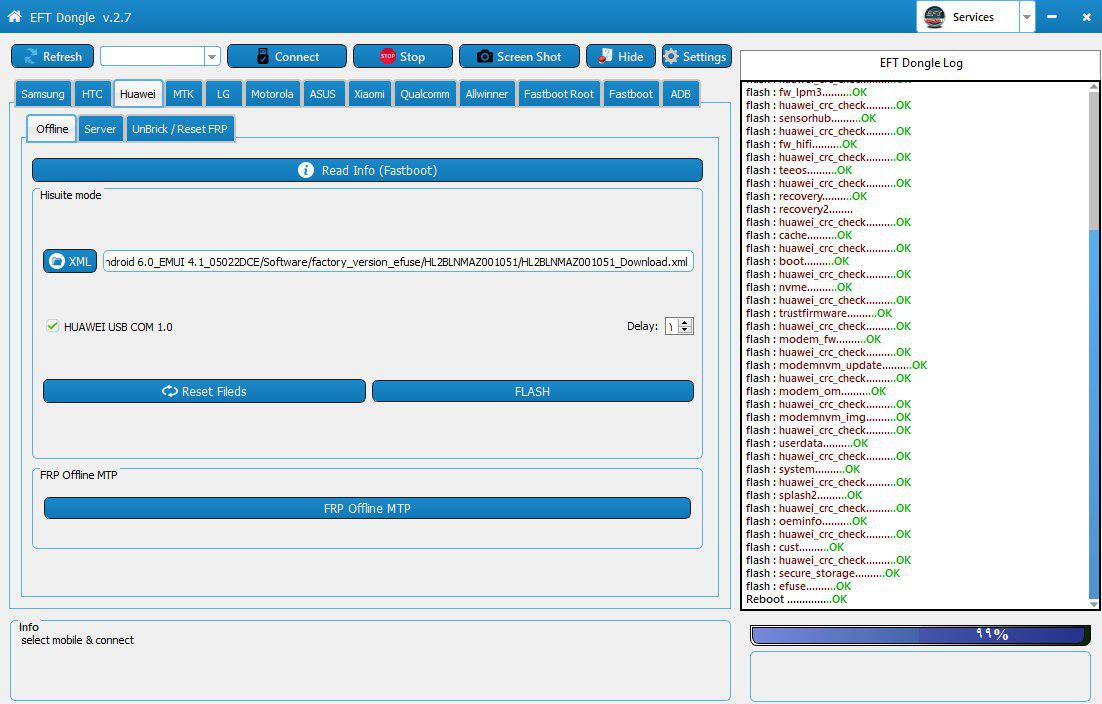Toggle HUAWEI USB COM 1.0 checkbox
Image resolution: width=1102 pixels, height=704 pixels.
(x=53, y=326)
